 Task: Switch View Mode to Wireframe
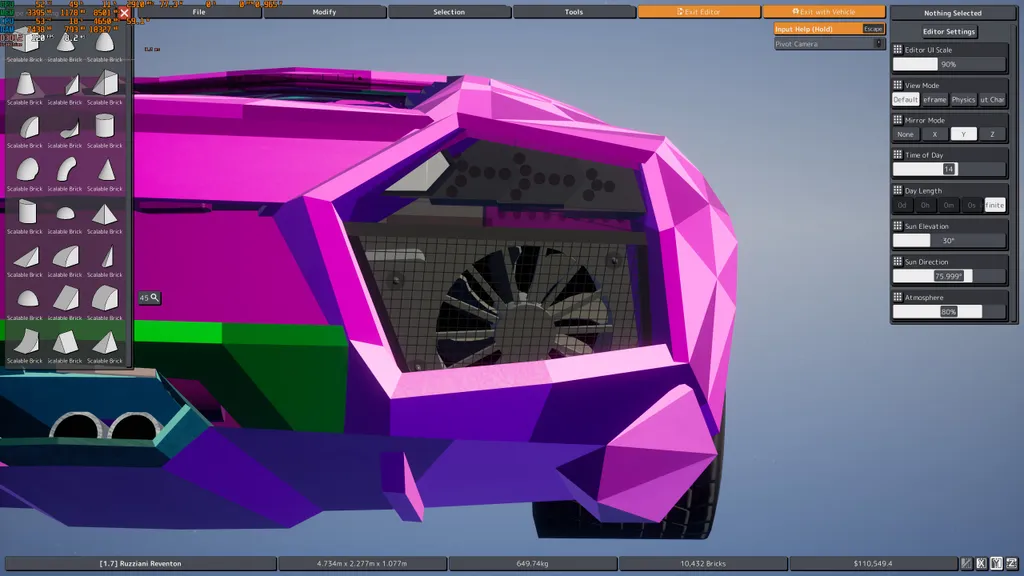coord(935,99)
